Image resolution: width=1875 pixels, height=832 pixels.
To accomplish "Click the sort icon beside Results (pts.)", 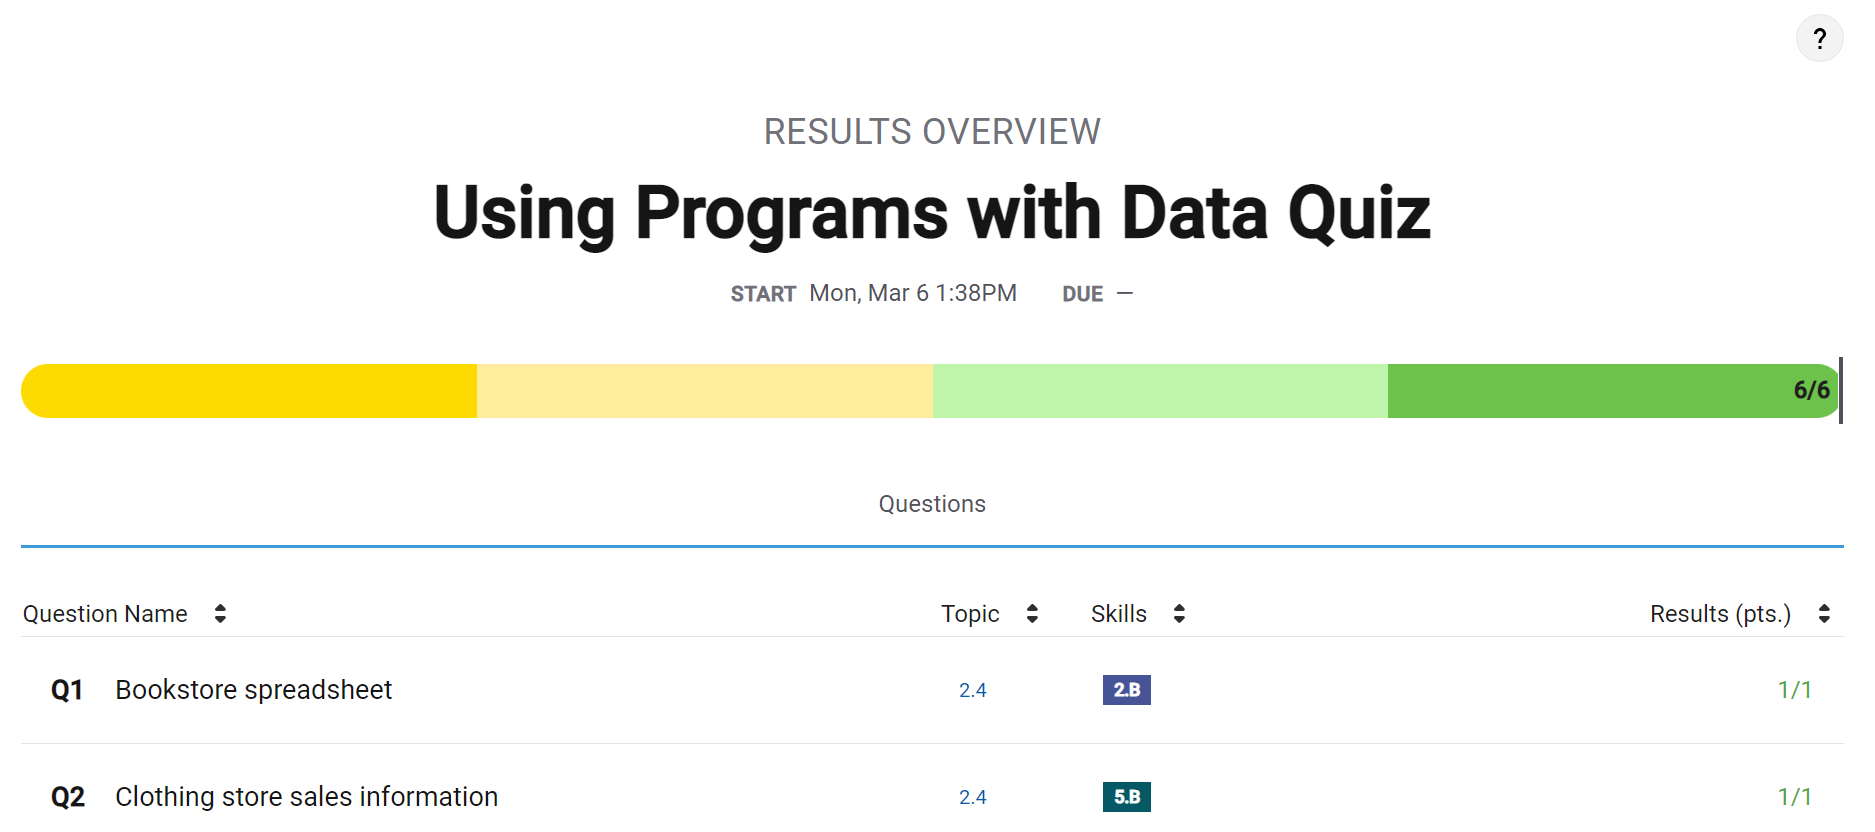I will coord(1822,613).
